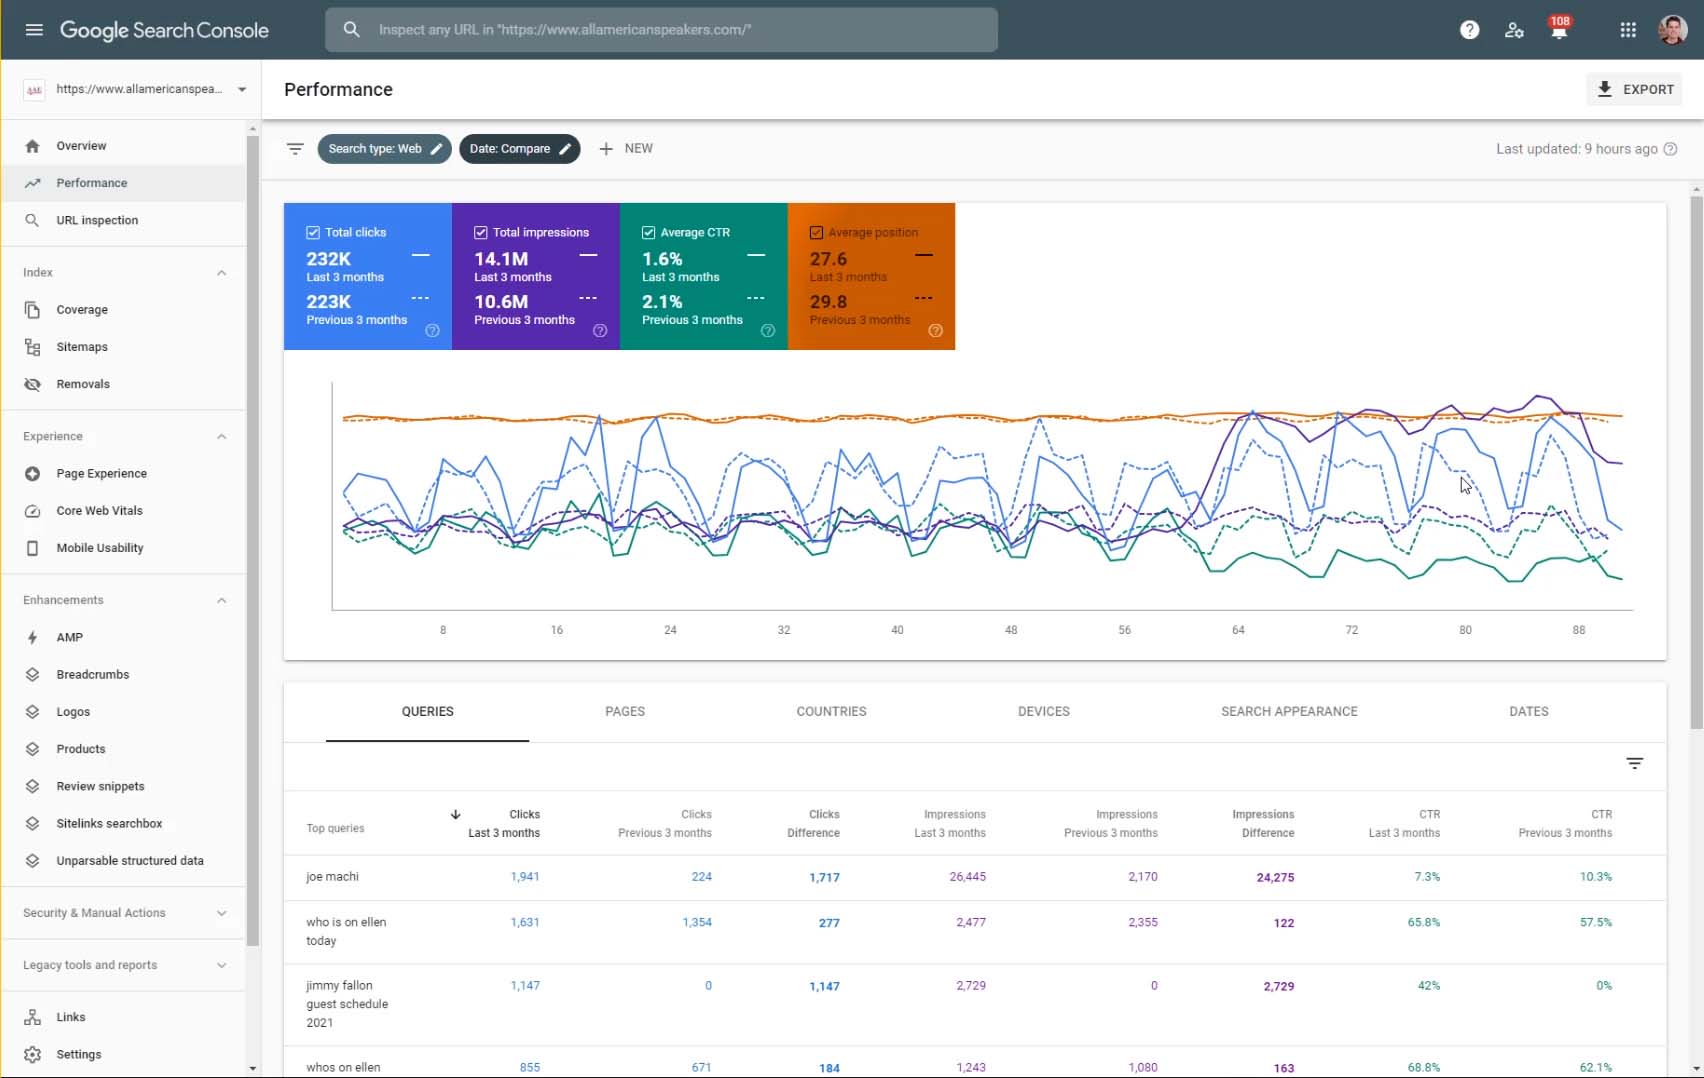Open Mobile Usability report
Image resolution: width=1704 pixels, height=1078 pixels.
[123, 548]
